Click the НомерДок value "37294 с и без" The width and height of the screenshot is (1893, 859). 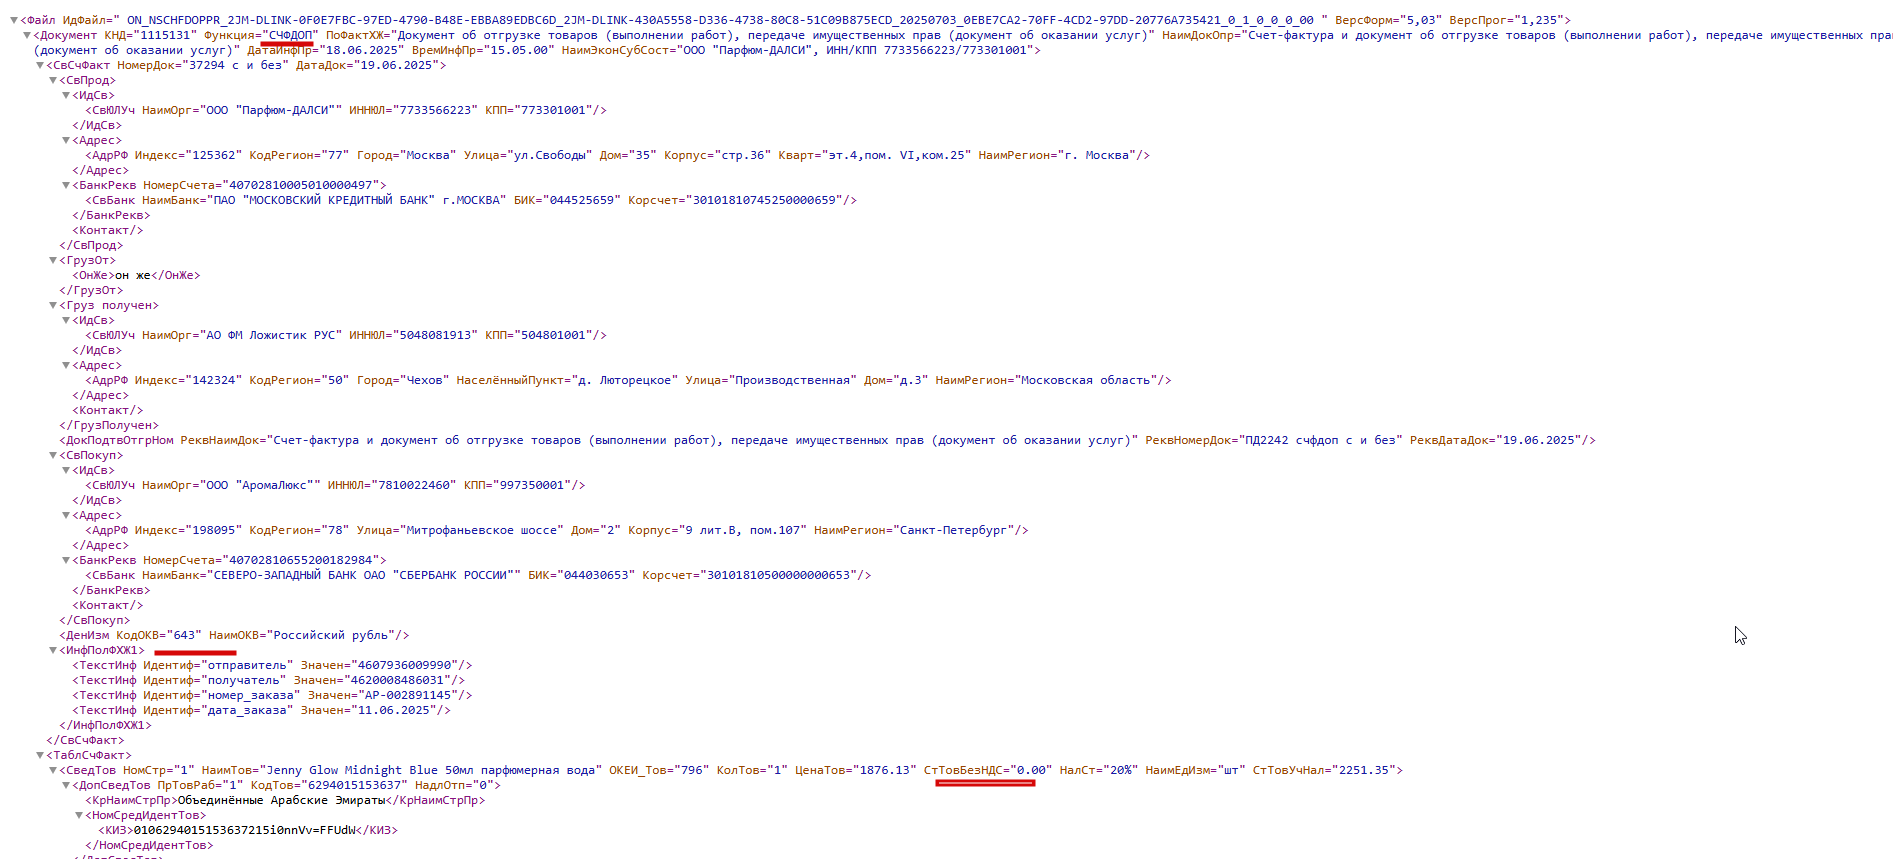[235, 65]
